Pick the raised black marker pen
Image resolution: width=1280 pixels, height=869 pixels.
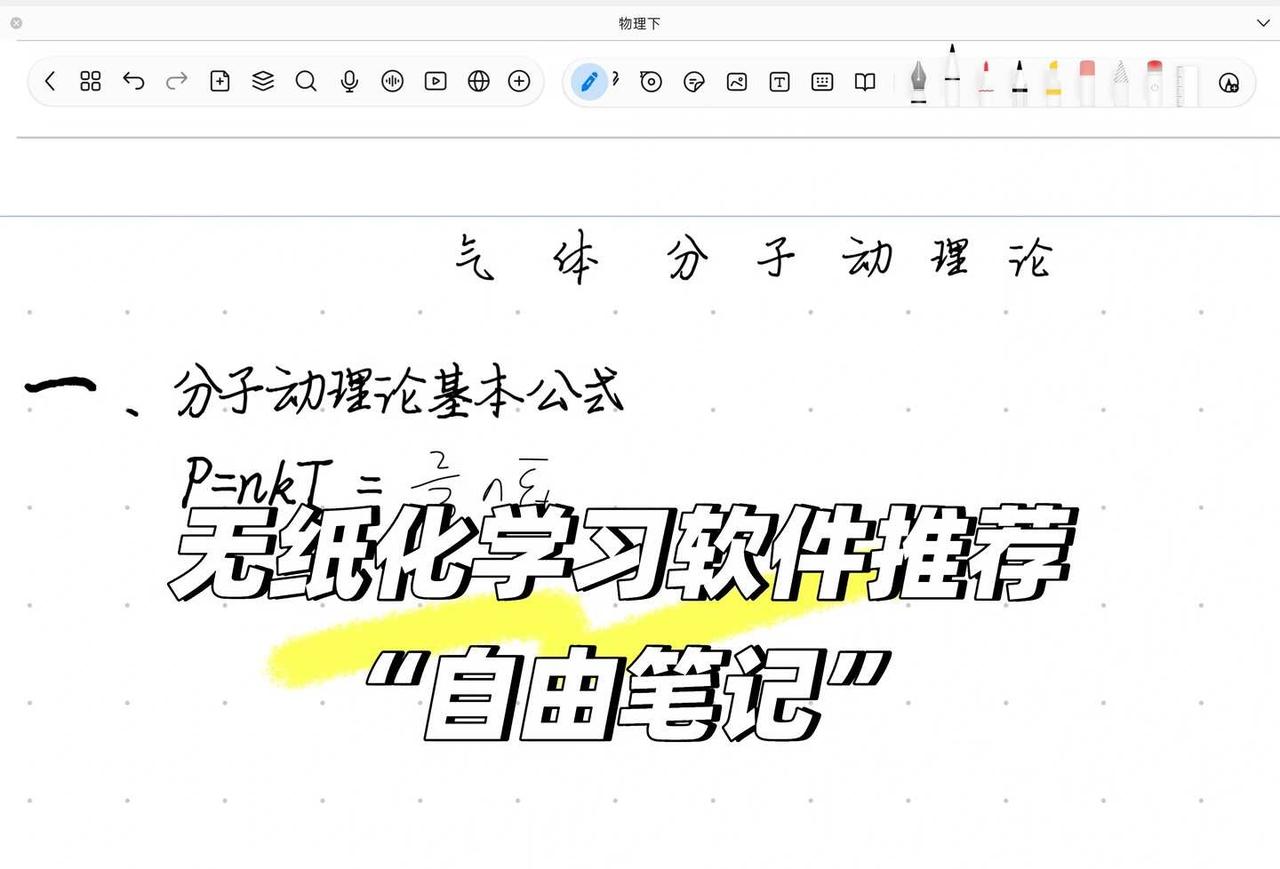point(952,73)
